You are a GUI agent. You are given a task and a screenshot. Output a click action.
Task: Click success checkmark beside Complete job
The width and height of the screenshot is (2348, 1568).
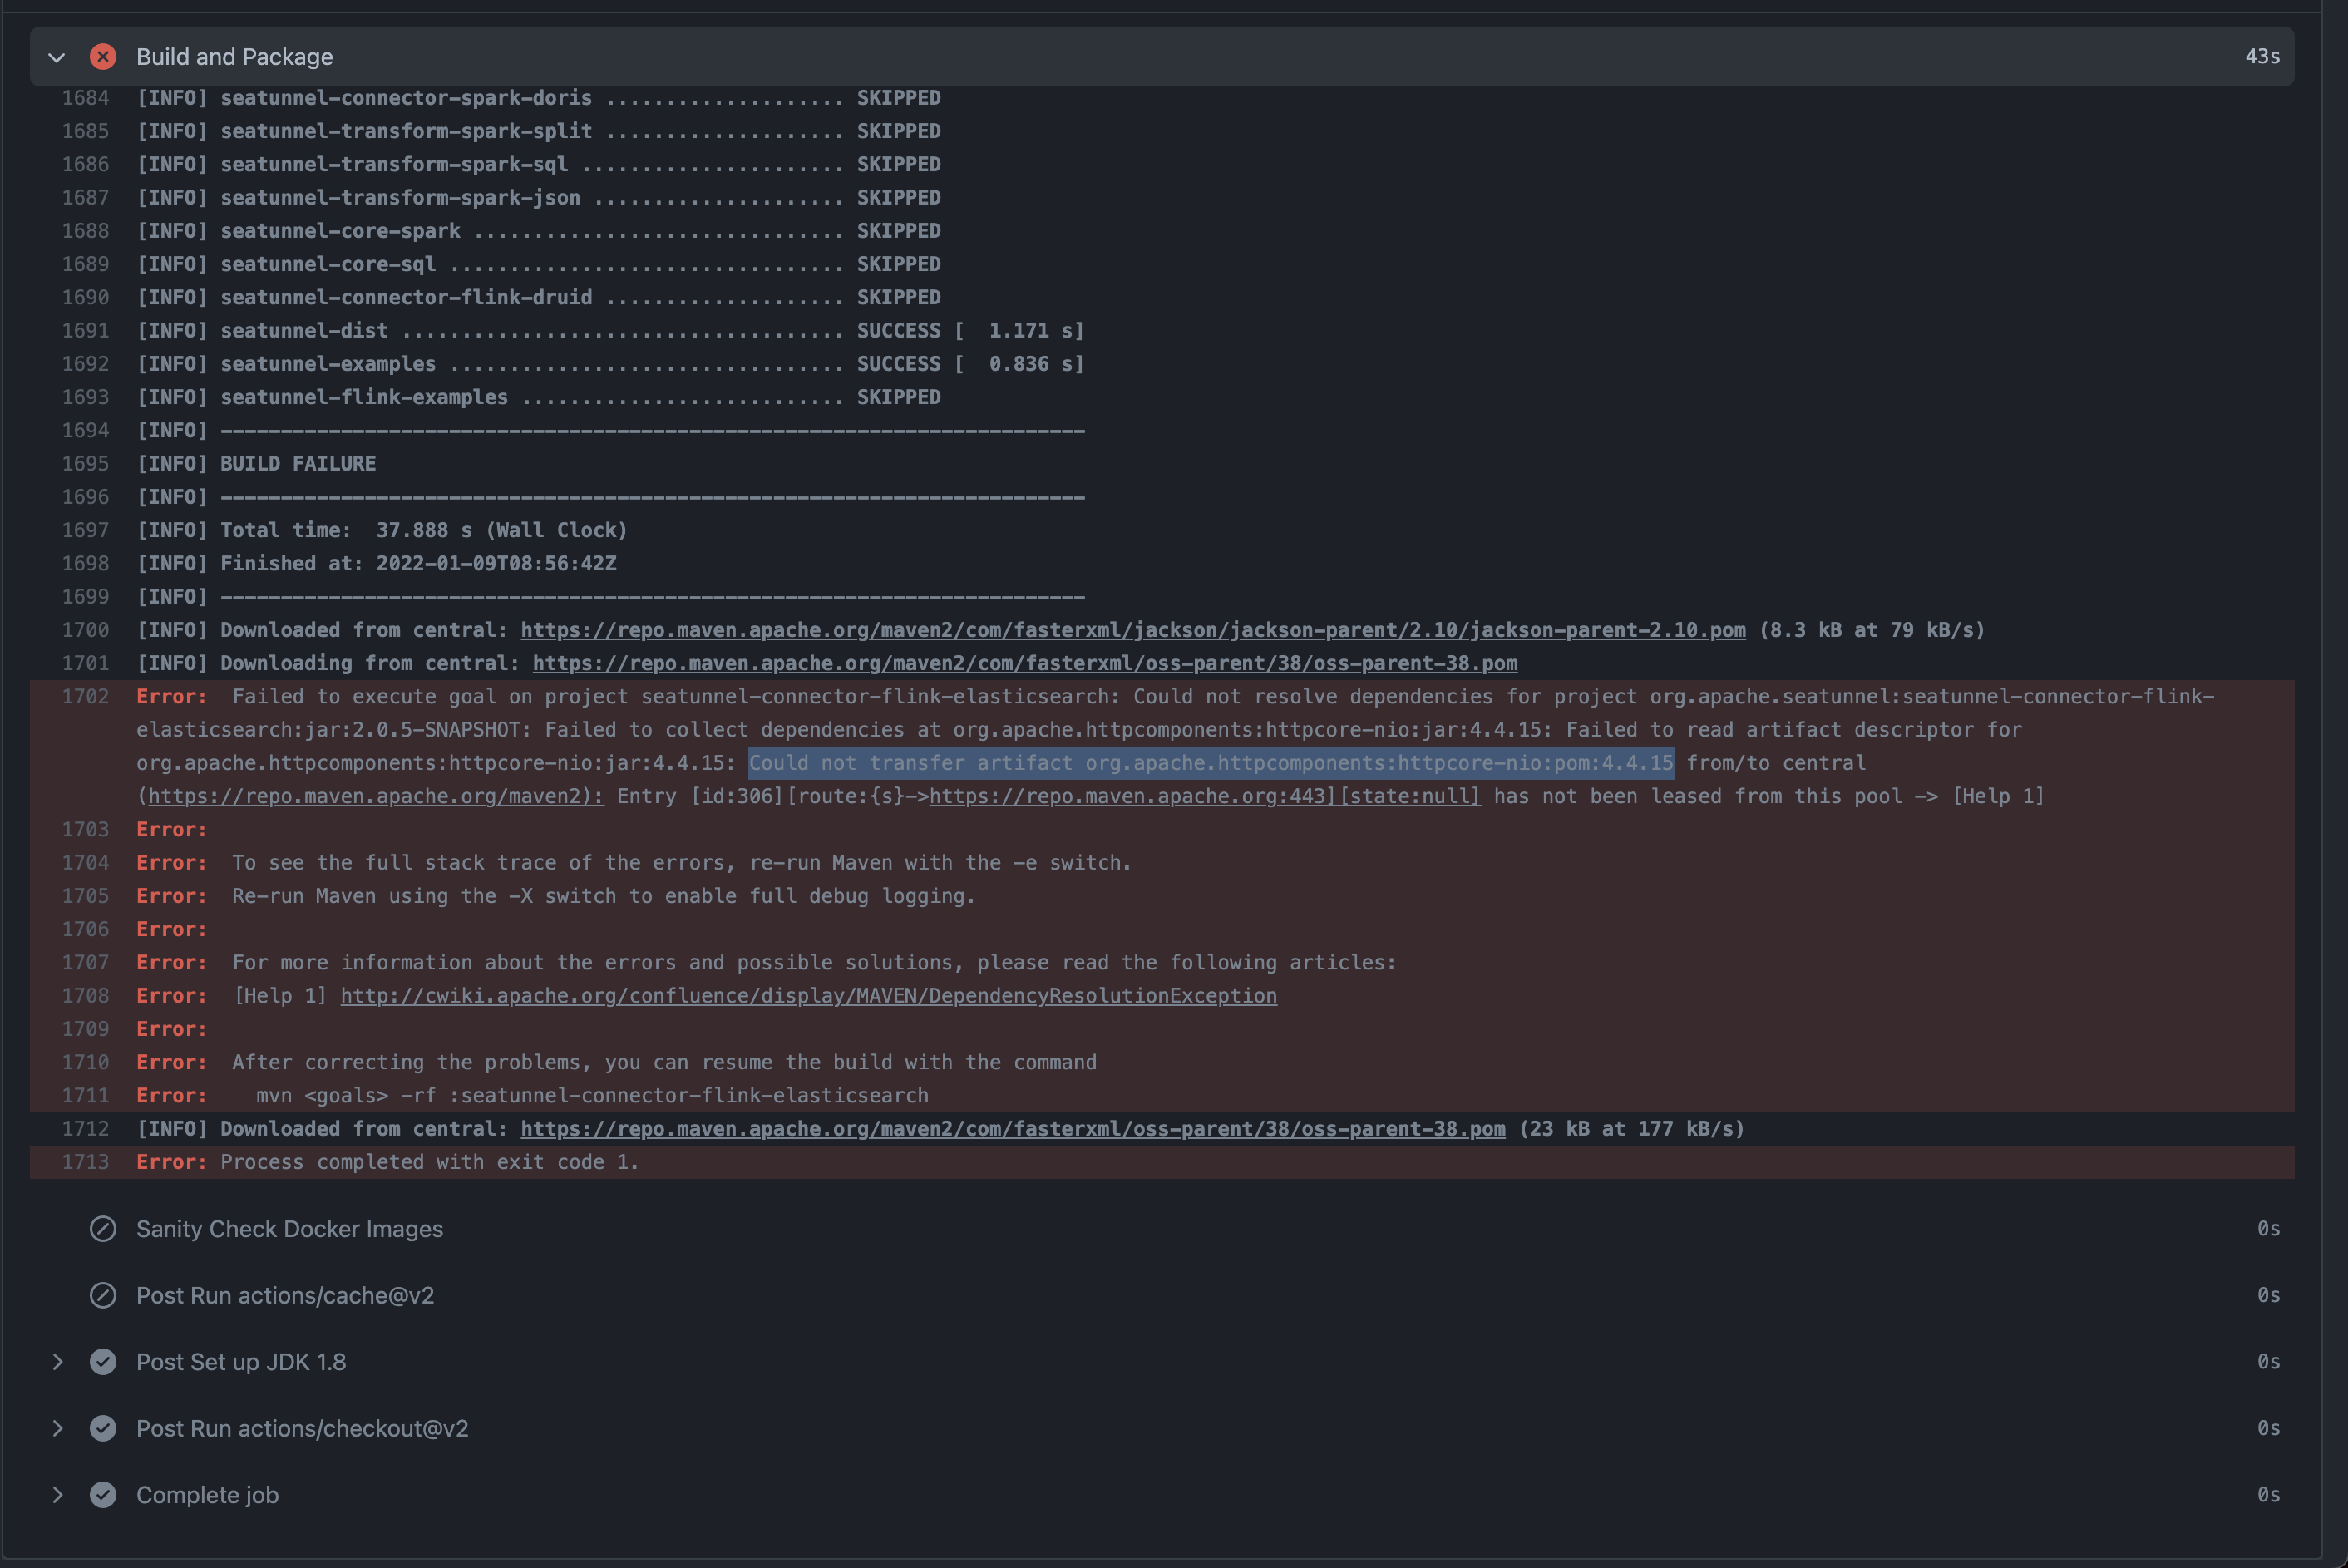coord(103,1495)
